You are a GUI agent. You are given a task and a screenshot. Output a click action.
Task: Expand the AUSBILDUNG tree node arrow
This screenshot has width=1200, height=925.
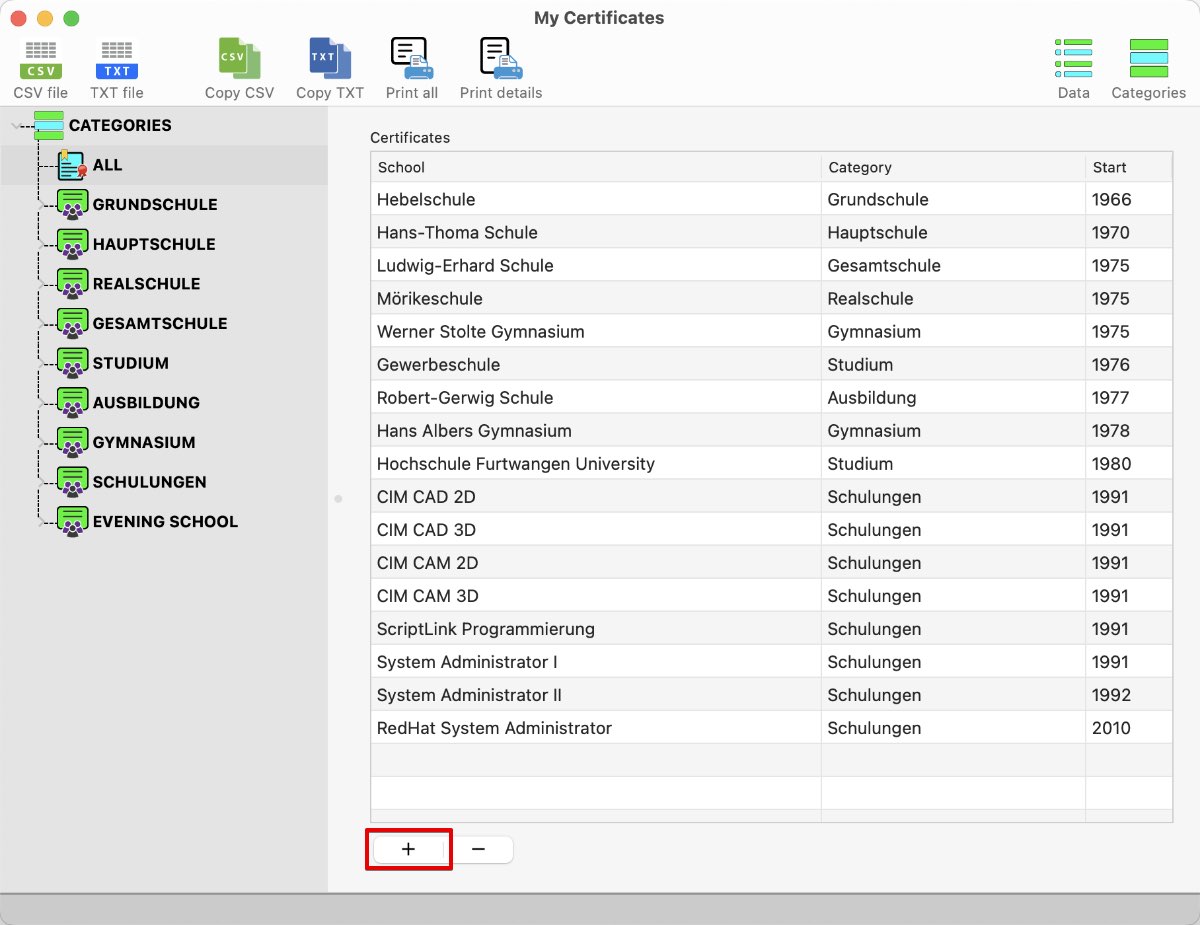[41, 403]
